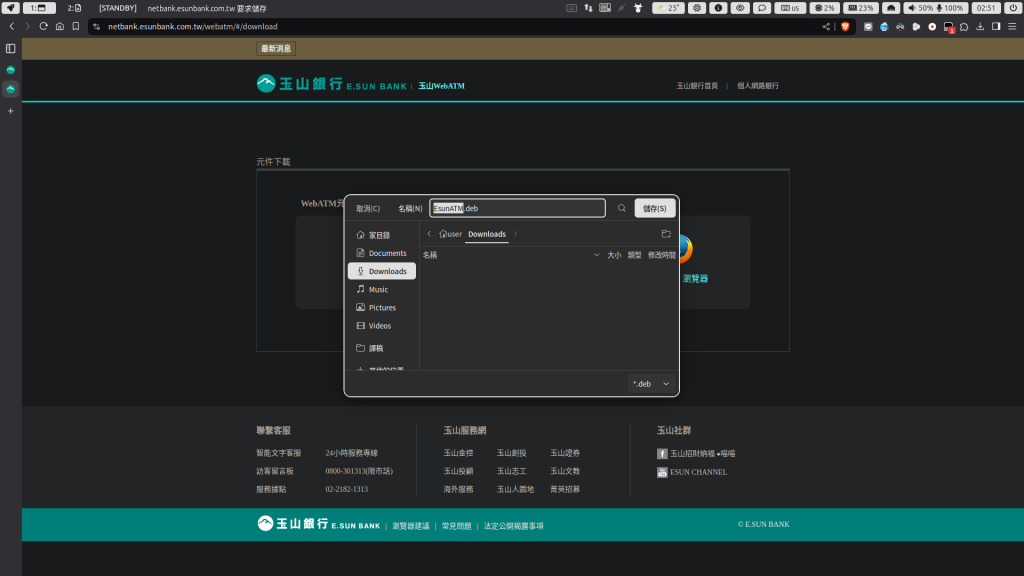
Task: Toggle vertical tabs panel icon
Action: click(10, 49)
